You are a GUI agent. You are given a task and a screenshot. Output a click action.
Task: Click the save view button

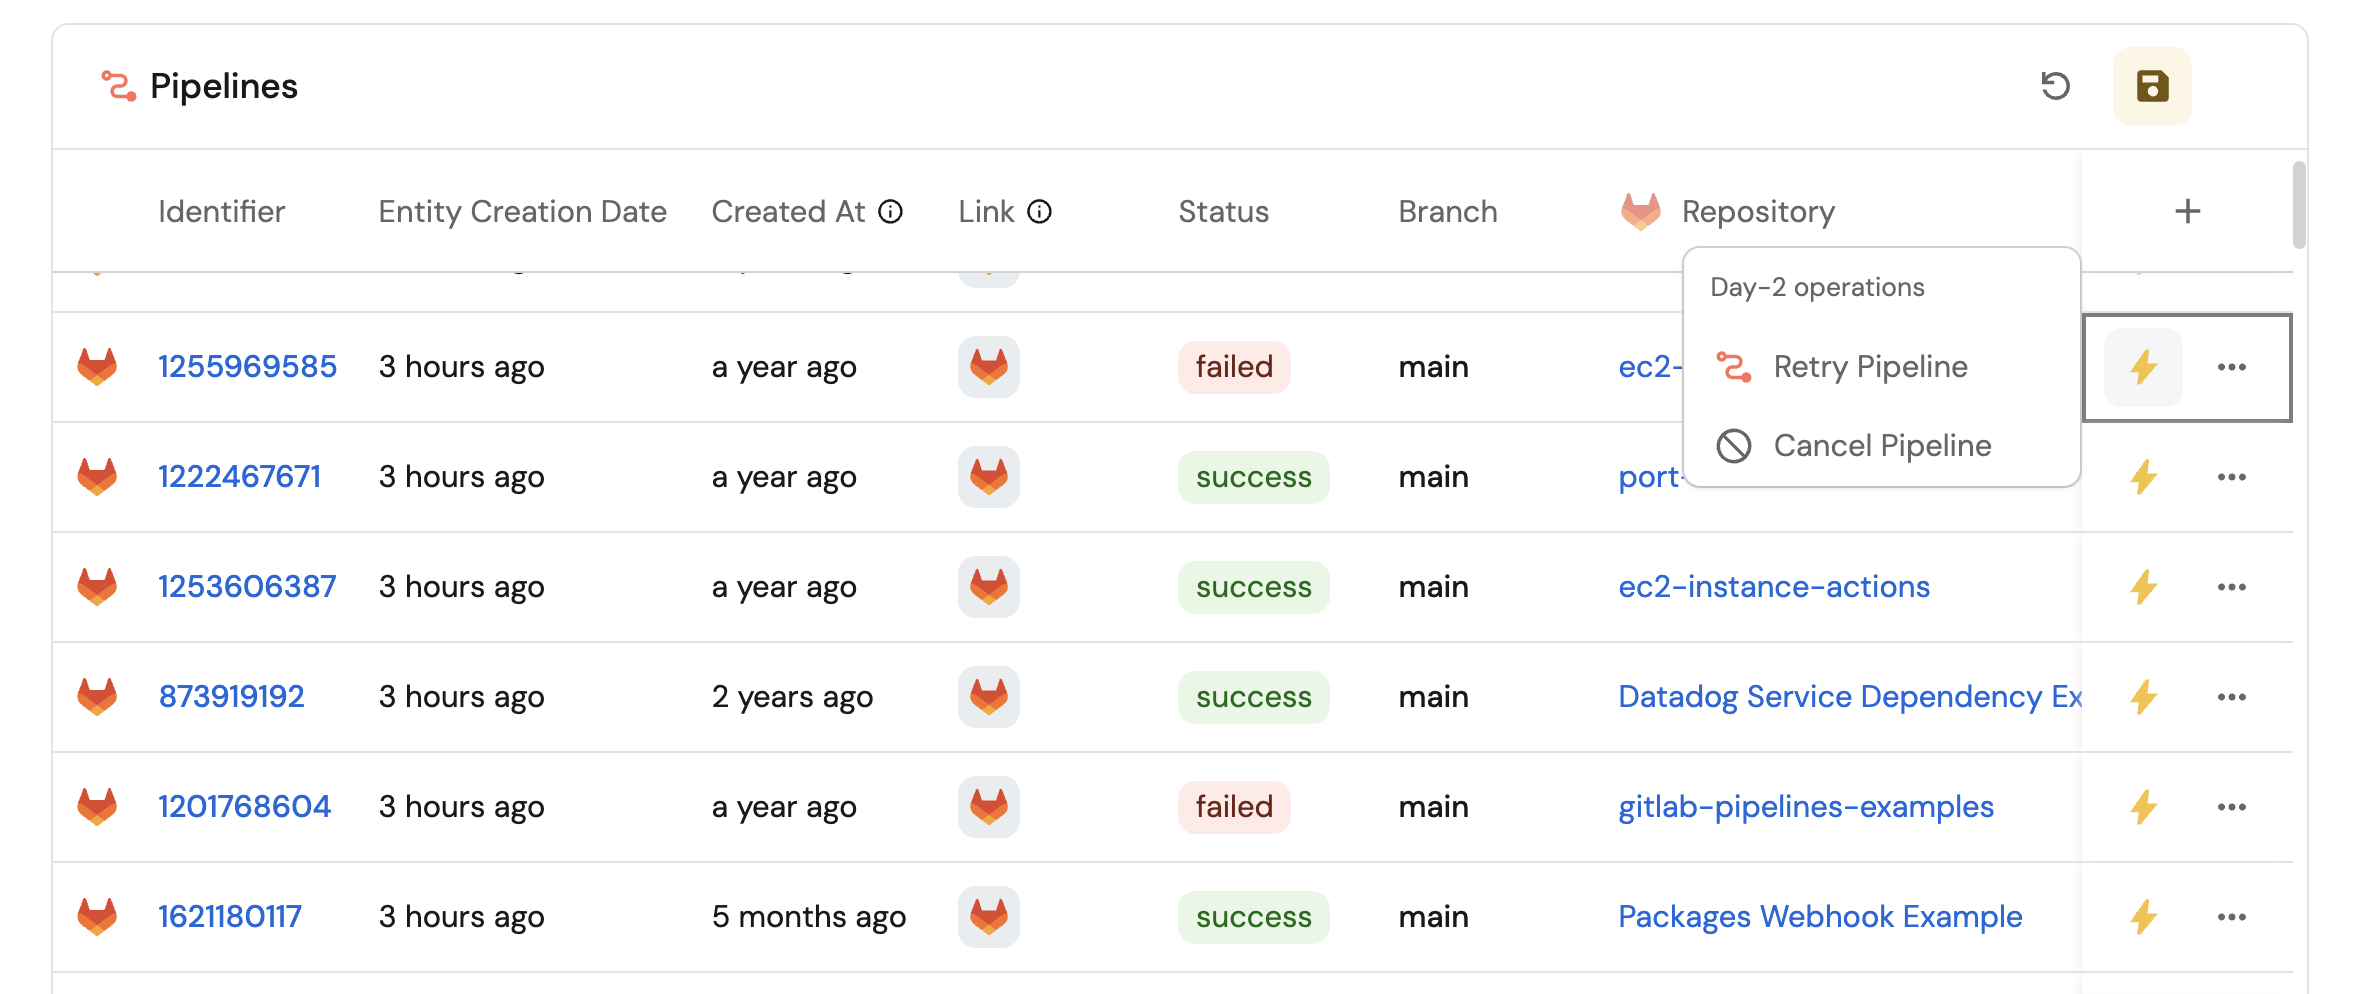(x=2152, y=86)
